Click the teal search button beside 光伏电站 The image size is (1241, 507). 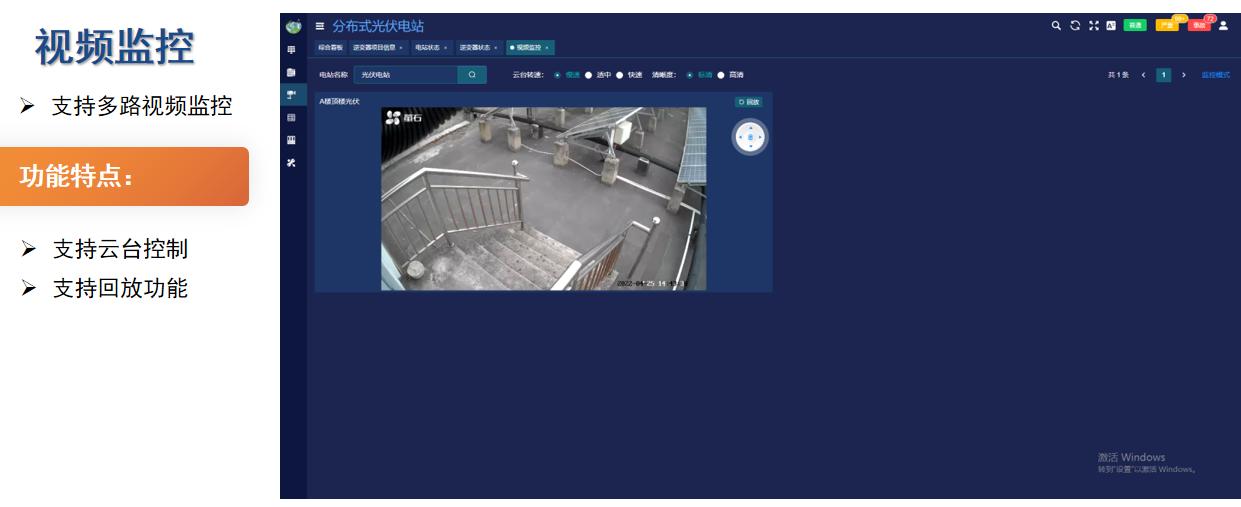[472, 75]
